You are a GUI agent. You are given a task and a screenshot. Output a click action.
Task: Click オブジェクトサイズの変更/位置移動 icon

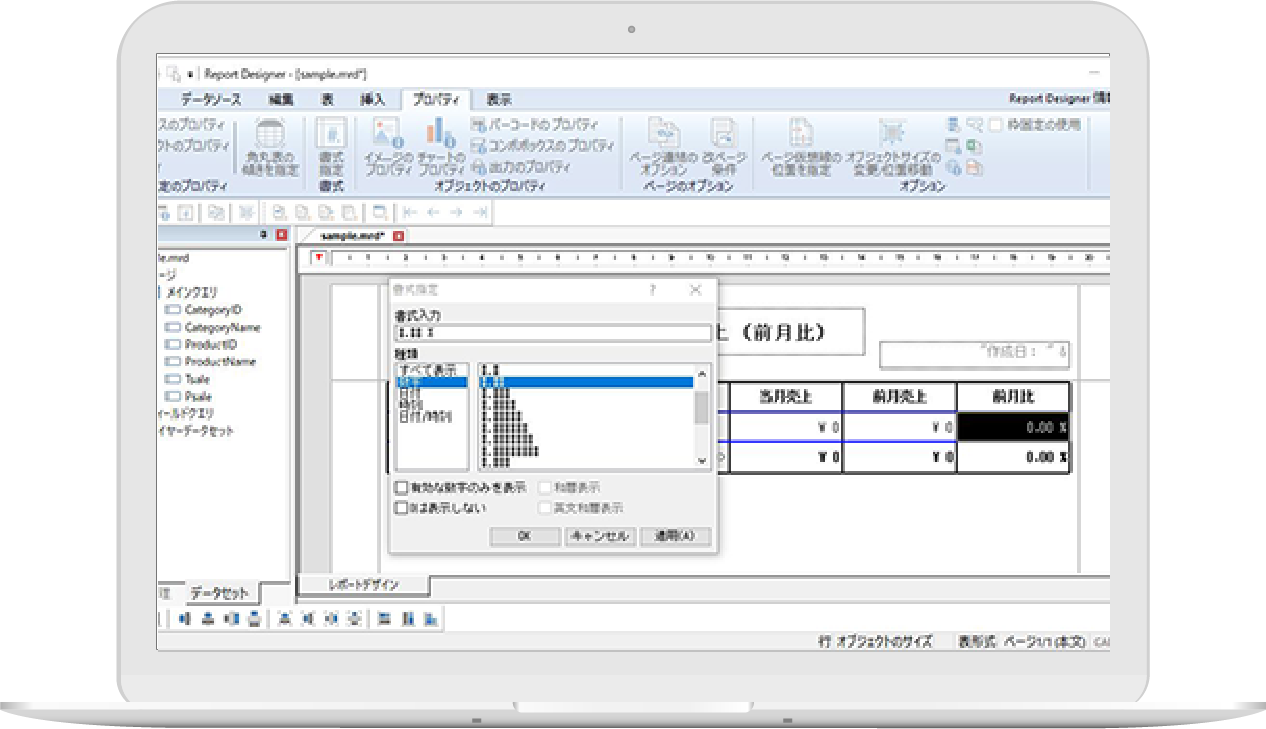pyautogui.click(x=892, y=134)
